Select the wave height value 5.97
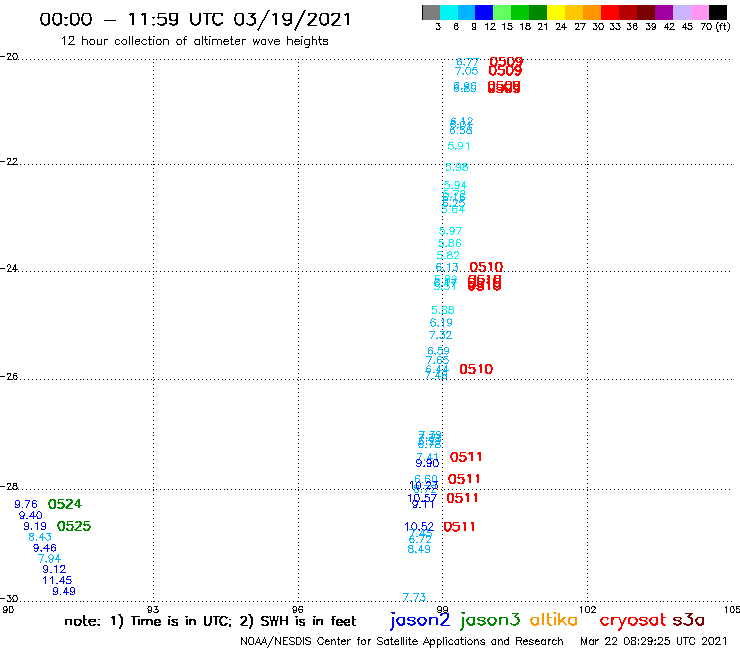Image resolution: width=740 pixels, height=650 pixels. point(451,231)
